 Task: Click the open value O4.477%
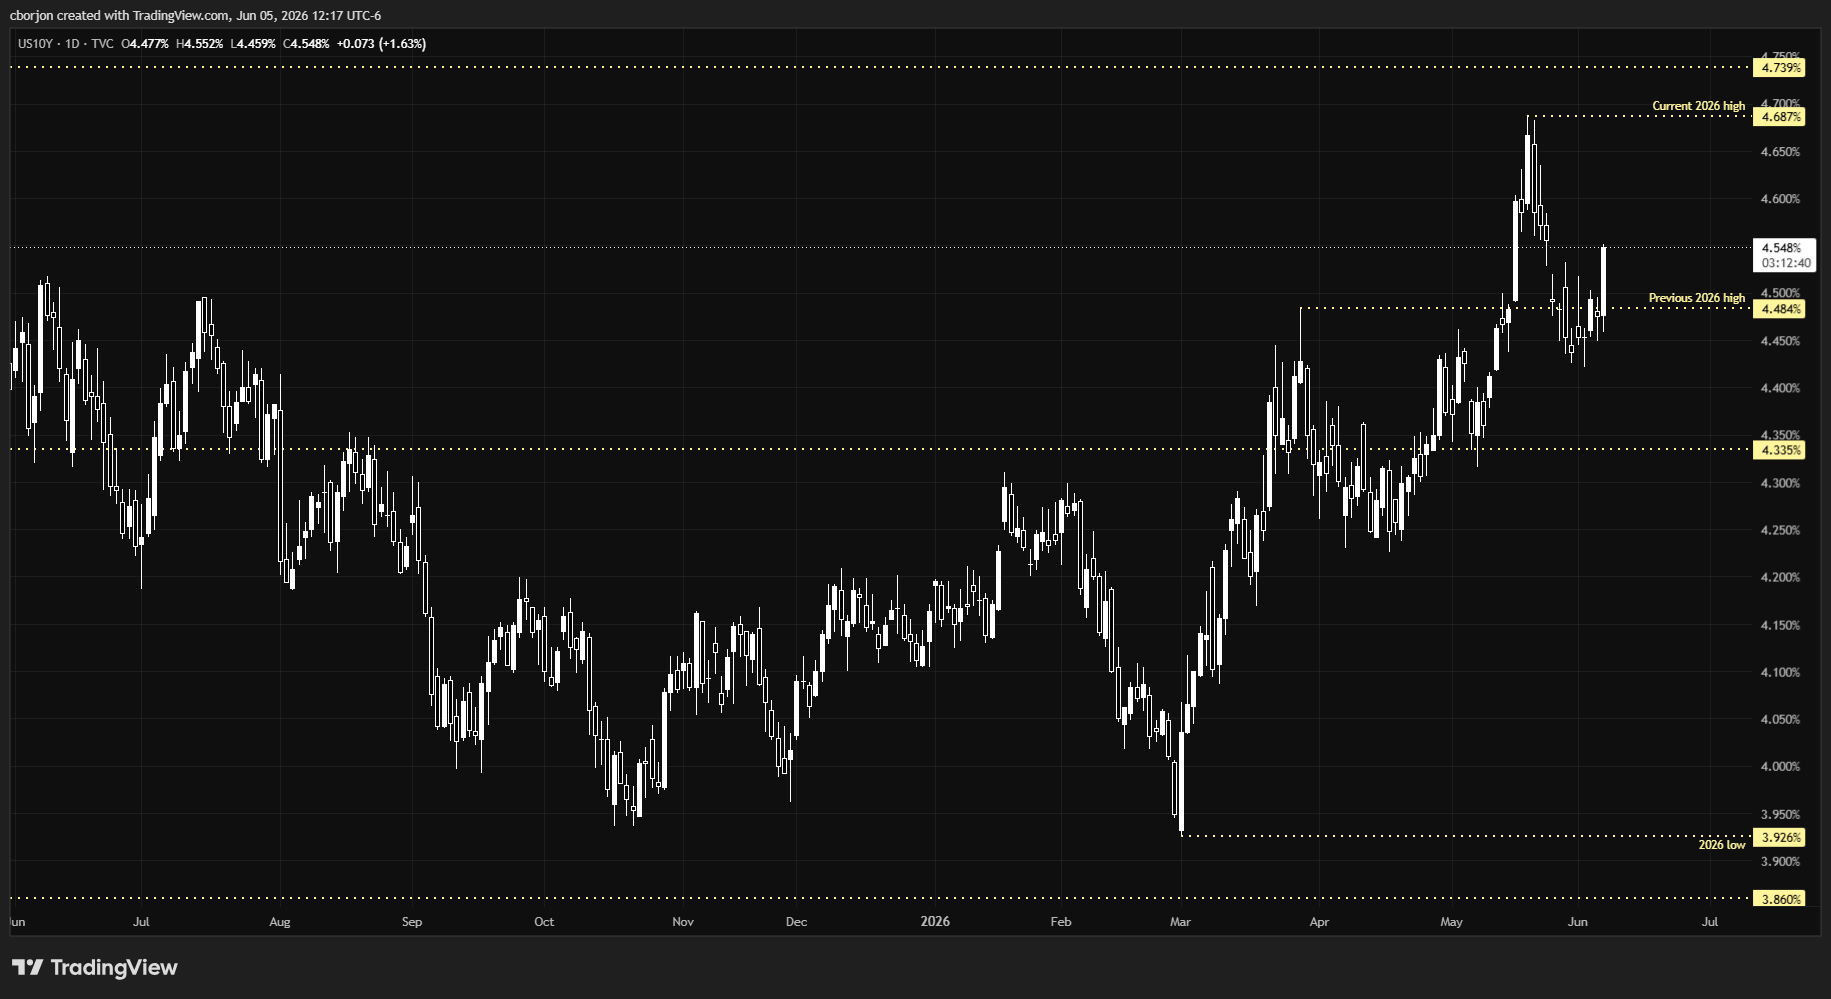coord(145,44)
